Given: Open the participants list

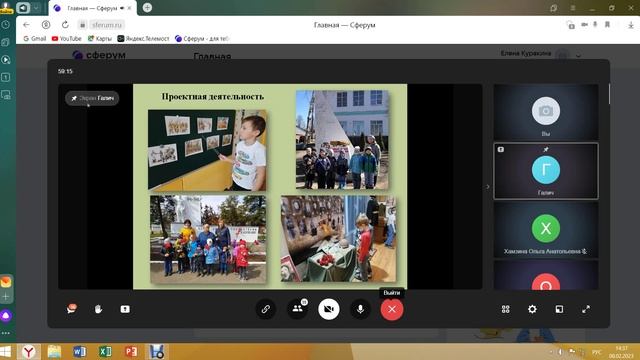Looking at the screenshot, I should (298, 309).
